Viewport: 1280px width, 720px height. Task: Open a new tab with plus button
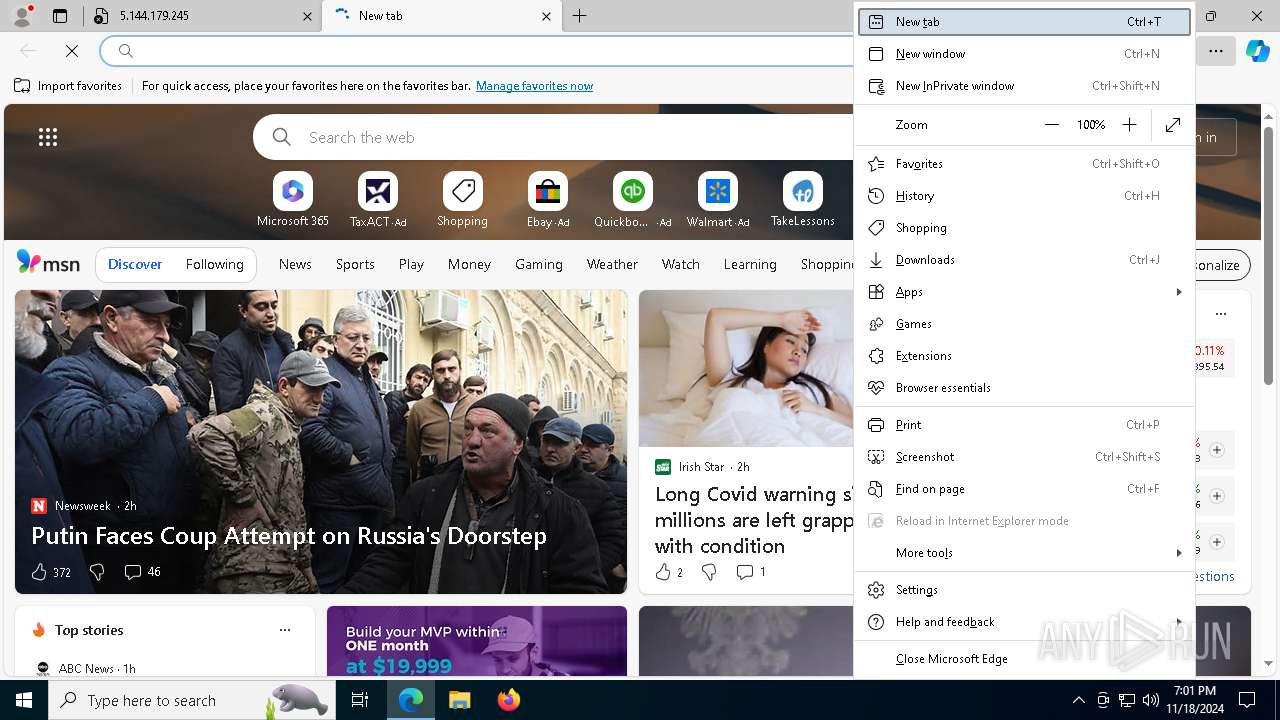pyautogui.click(x=579, y=16)
